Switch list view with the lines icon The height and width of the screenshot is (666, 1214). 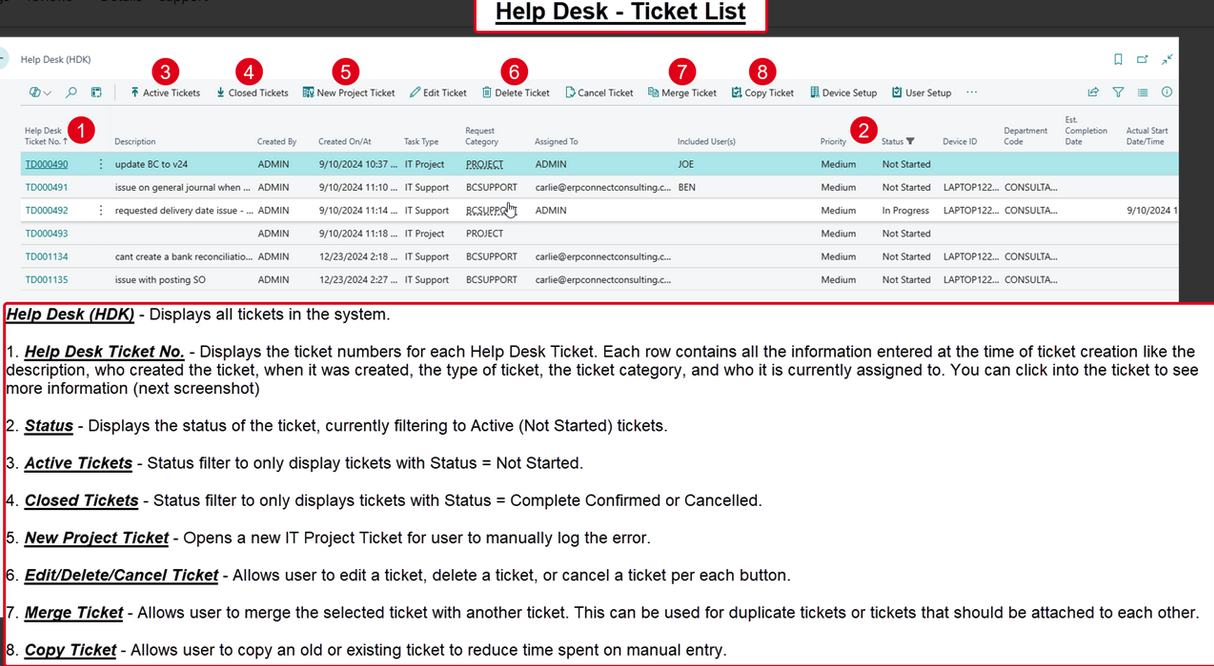1143,92
